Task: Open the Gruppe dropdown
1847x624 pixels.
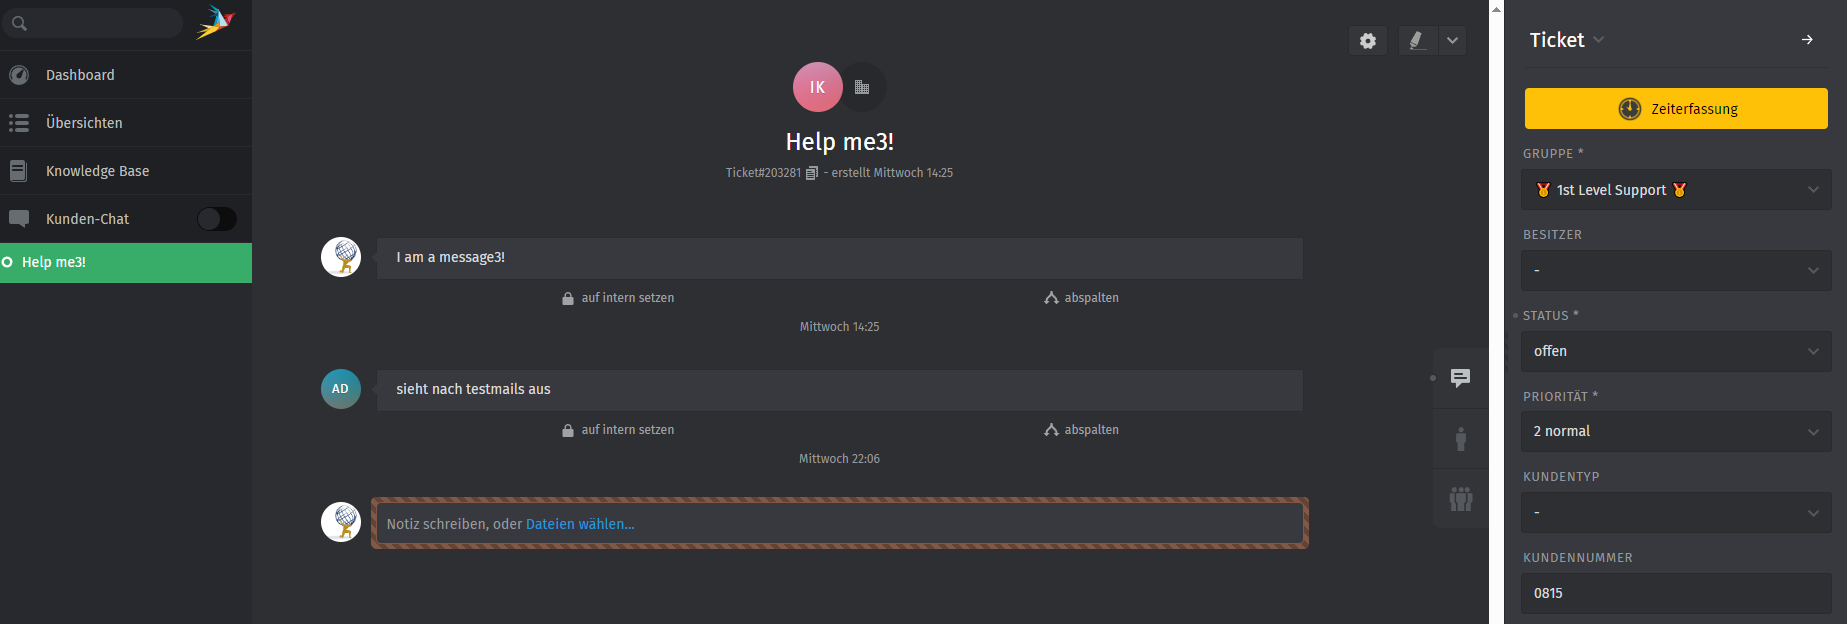Action: click(1676, 190)
